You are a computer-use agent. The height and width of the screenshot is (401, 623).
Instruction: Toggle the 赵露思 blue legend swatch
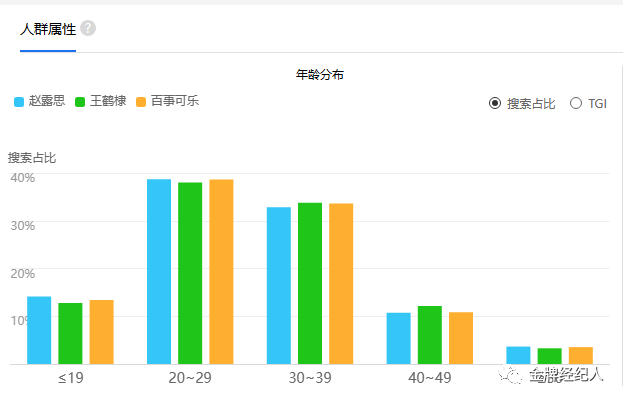pyautogui.click(x=19, y=102)
